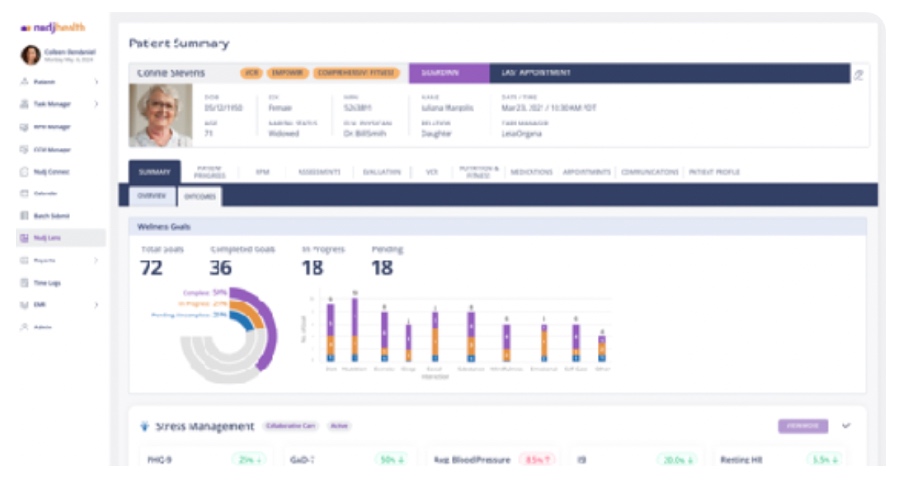Open the Outcomes sub-tab
900x480 pixels.
tap(200, 196)
